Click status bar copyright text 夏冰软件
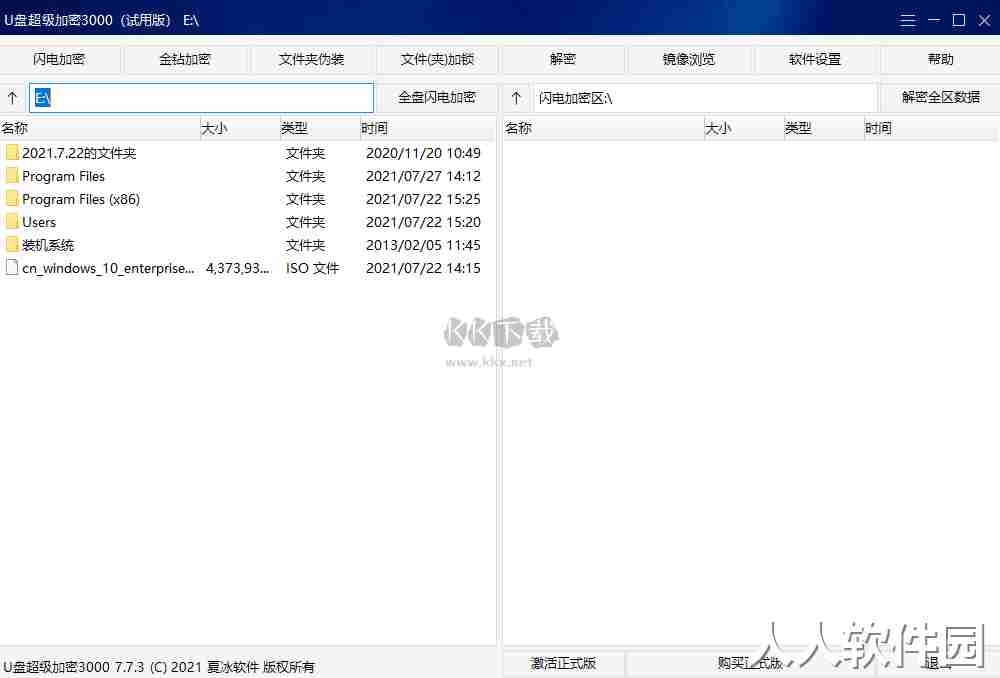 233,667
